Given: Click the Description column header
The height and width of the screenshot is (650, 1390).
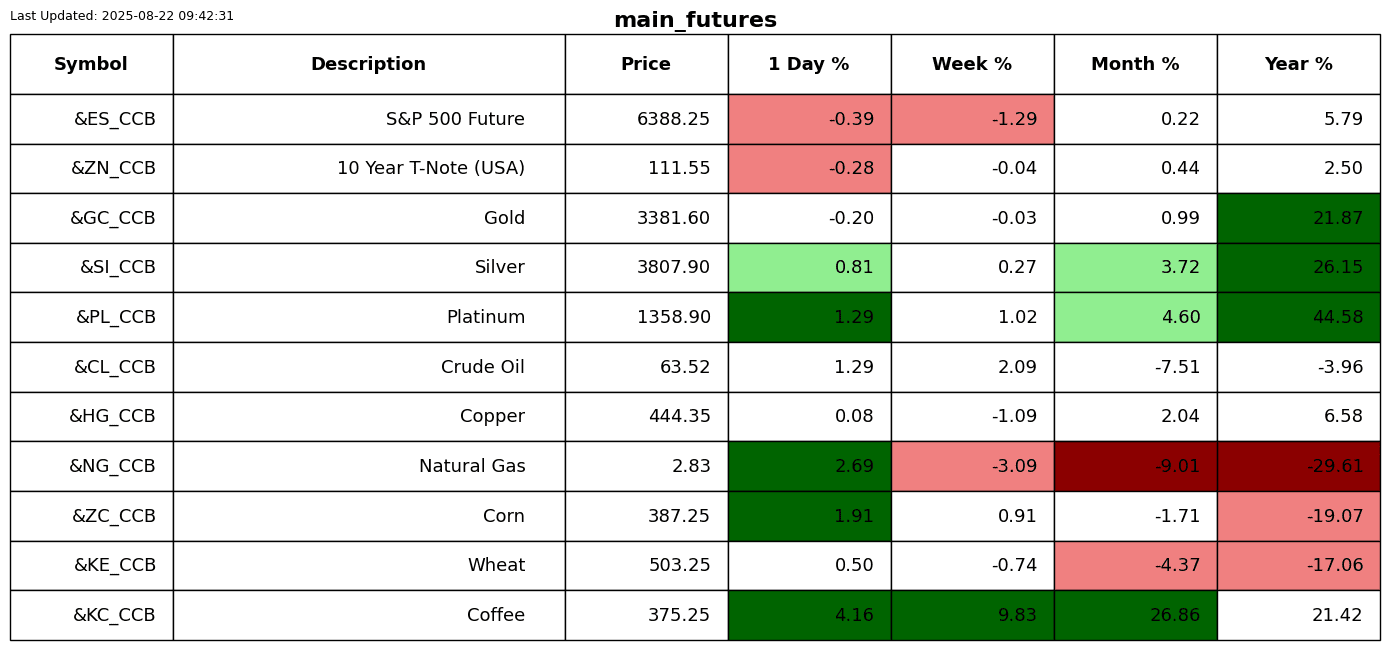Looking at the screenshot, I should [x=368, y=64].
